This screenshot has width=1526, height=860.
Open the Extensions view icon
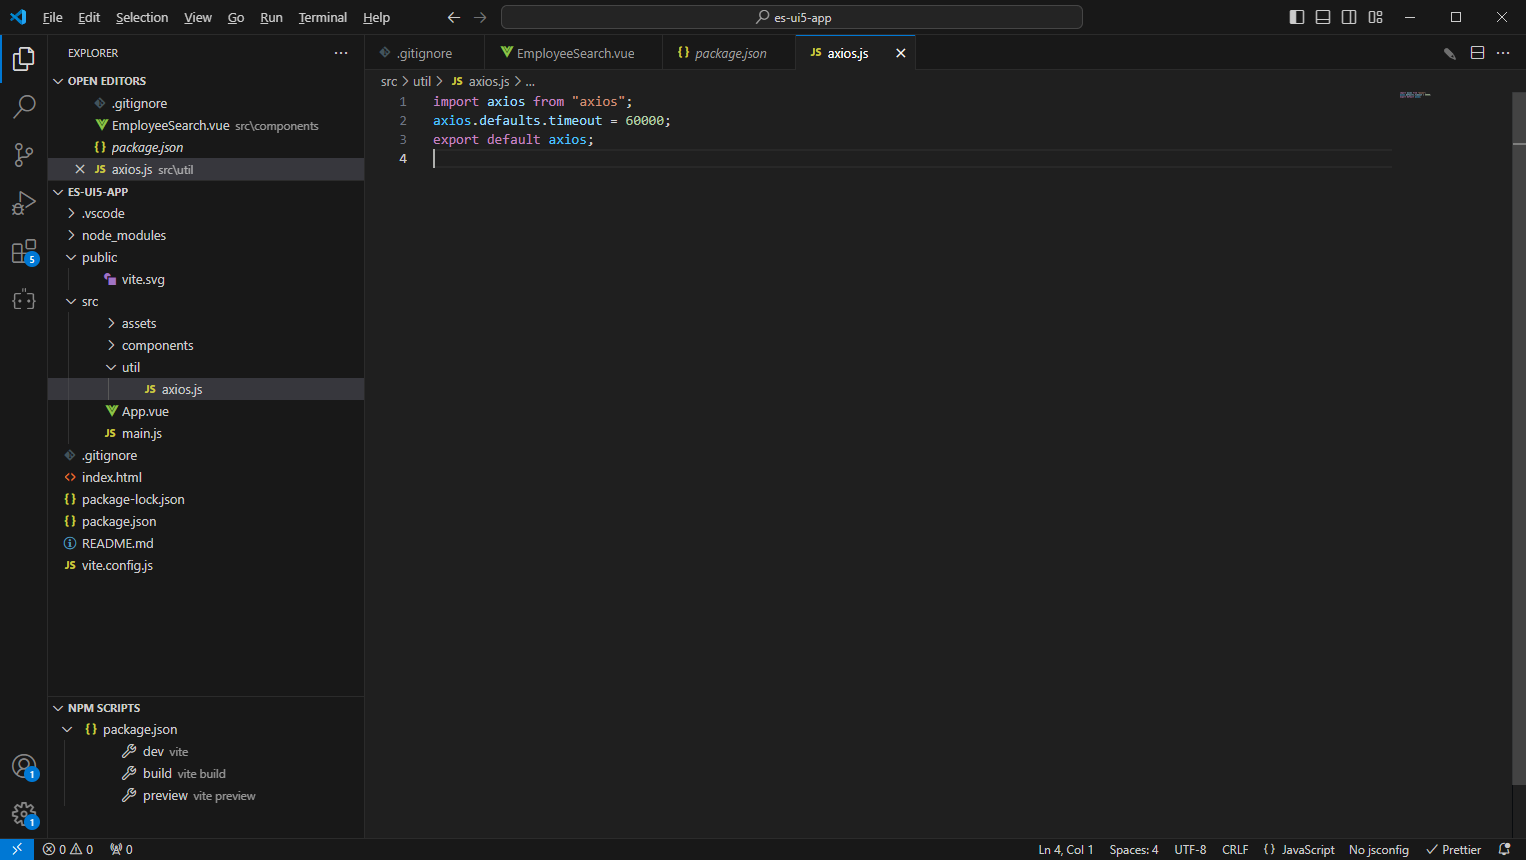tap(24, 252)
